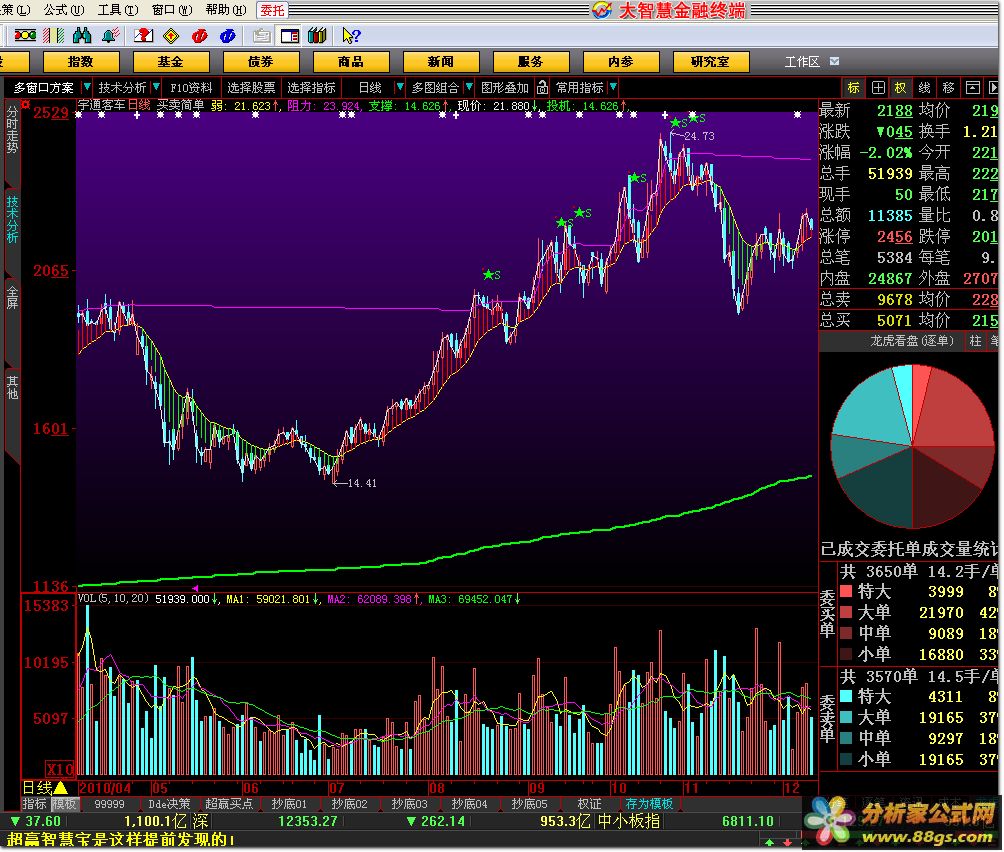Switch to 分时走势 side tab
Screen dimensions: 1004x852
pos(12,129)
